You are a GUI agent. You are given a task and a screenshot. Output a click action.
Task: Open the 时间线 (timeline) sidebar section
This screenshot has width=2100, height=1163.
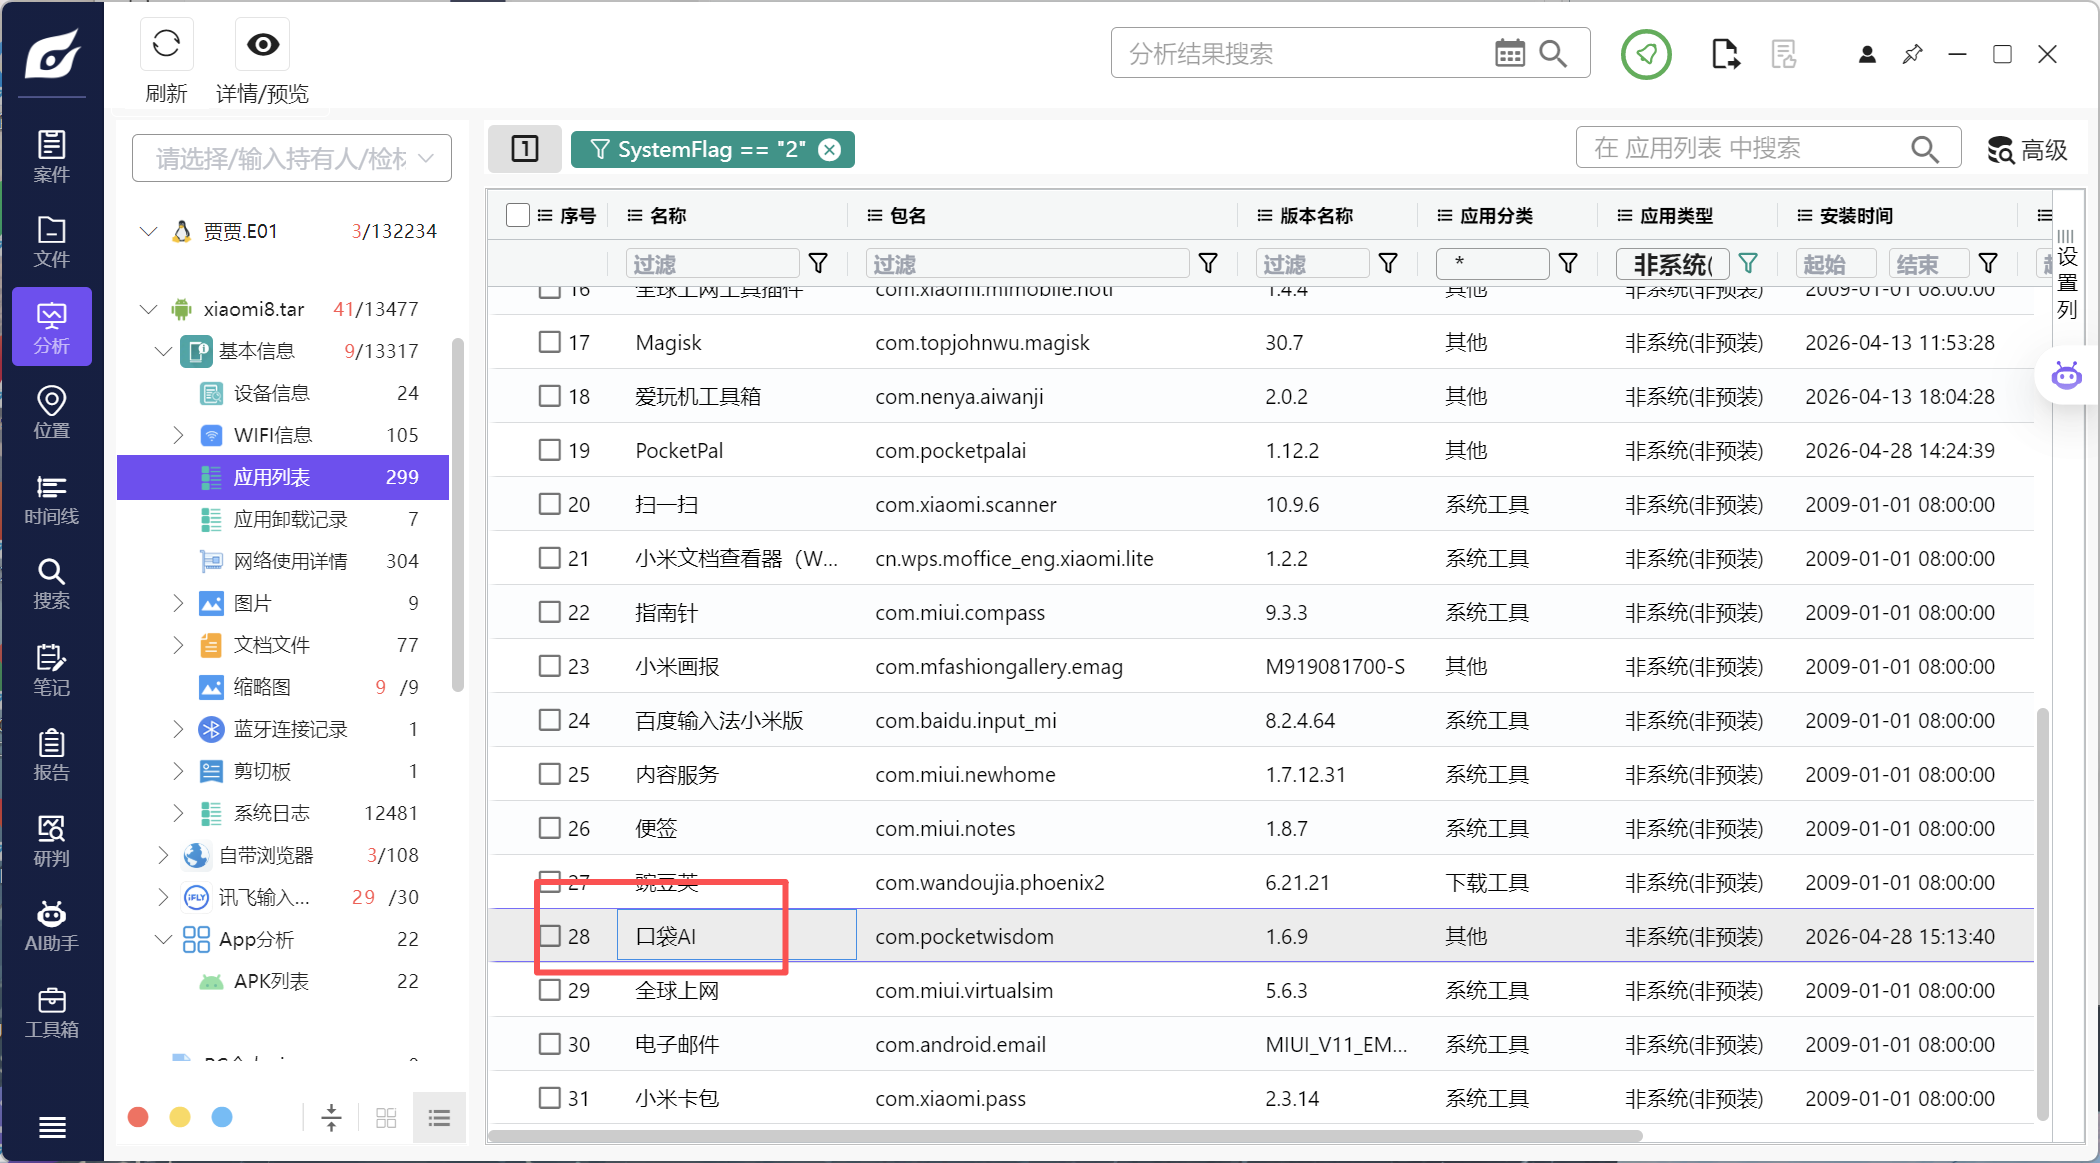tap(52, 498)
